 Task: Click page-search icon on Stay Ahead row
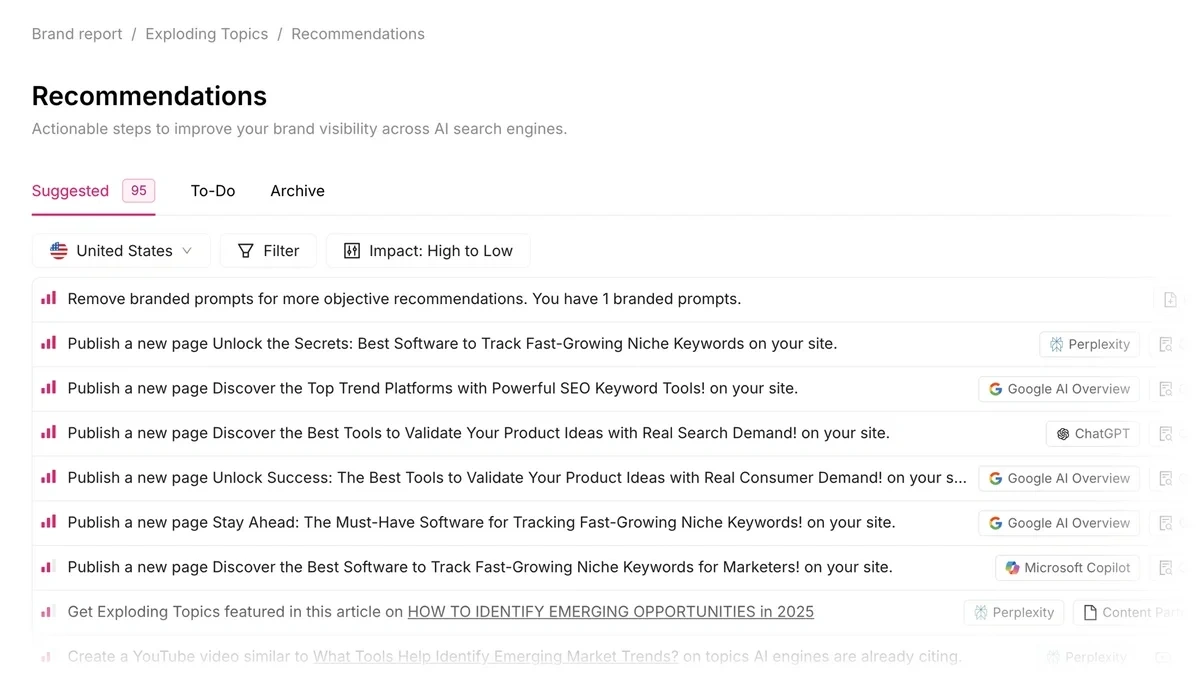point(1165,523)
